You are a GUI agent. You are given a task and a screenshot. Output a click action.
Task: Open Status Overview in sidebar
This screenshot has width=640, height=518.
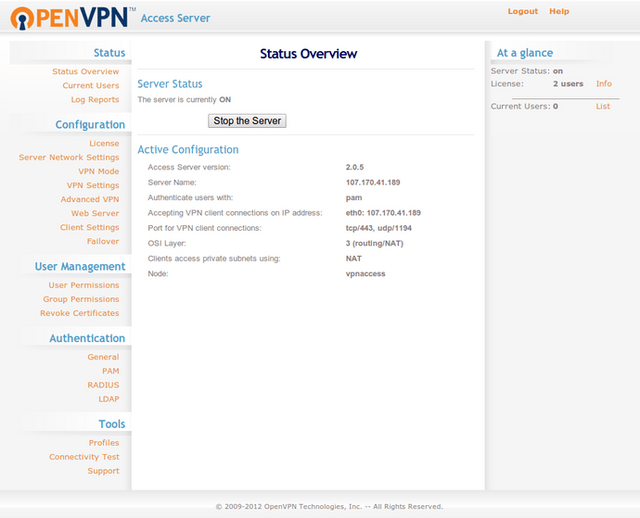85,71
